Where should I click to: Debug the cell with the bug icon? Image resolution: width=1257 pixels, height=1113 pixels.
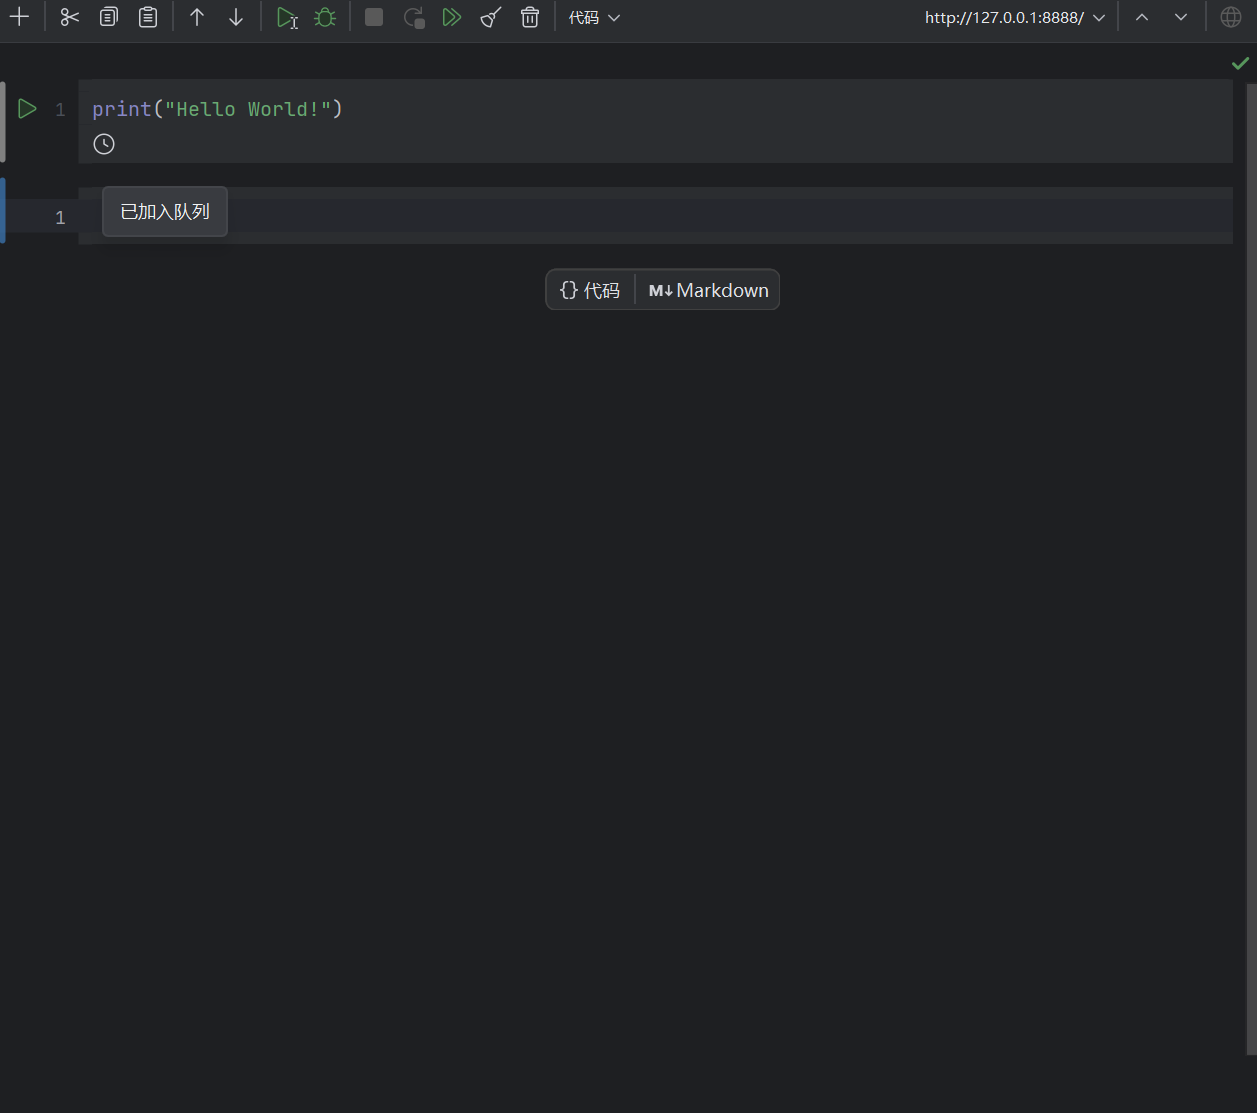point(325,17)
